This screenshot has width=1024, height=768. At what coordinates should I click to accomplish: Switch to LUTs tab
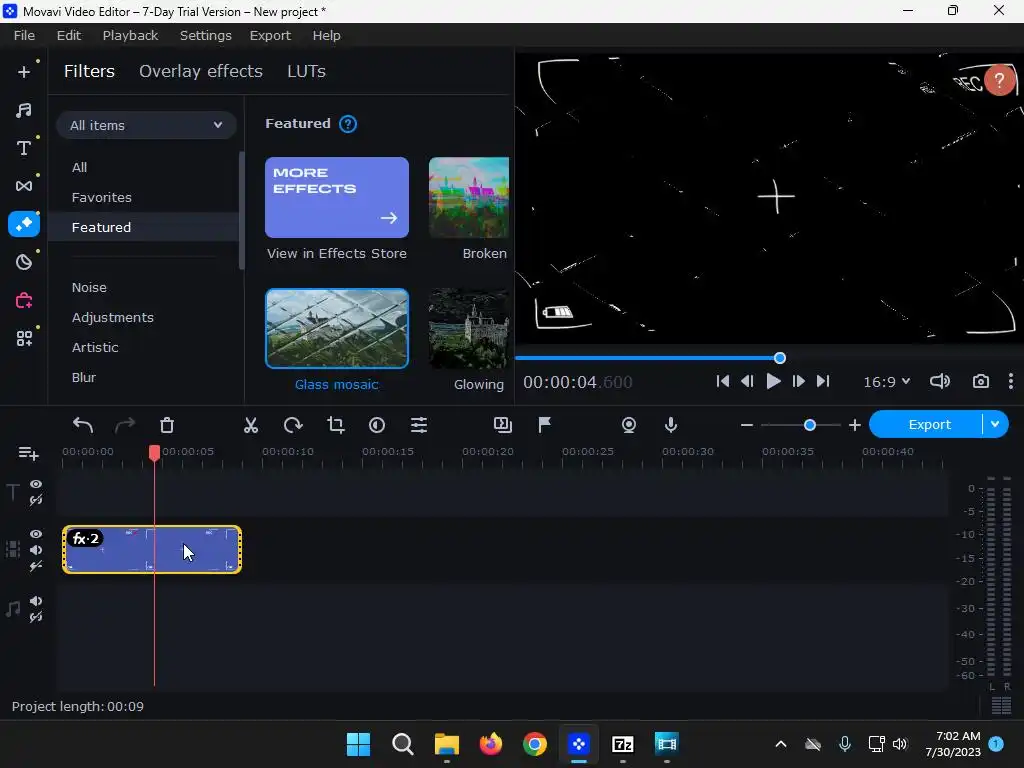[x=306, y=71]
